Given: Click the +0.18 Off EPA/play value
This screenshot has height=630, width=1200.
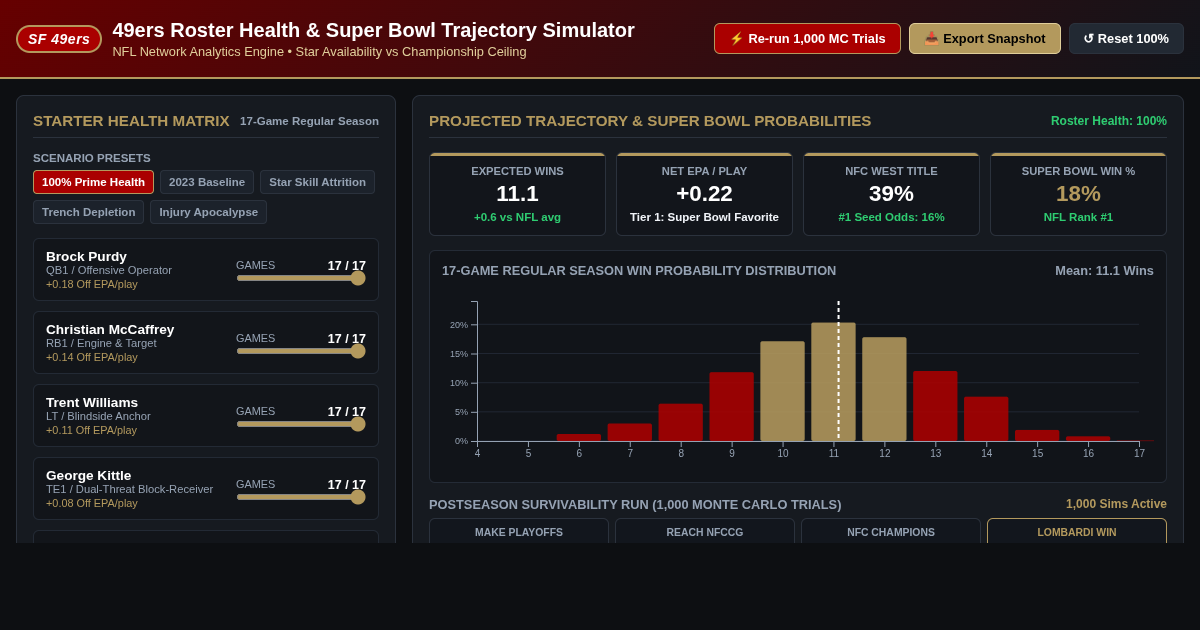Looking at the screenshot, I should [x=92, y=284].
